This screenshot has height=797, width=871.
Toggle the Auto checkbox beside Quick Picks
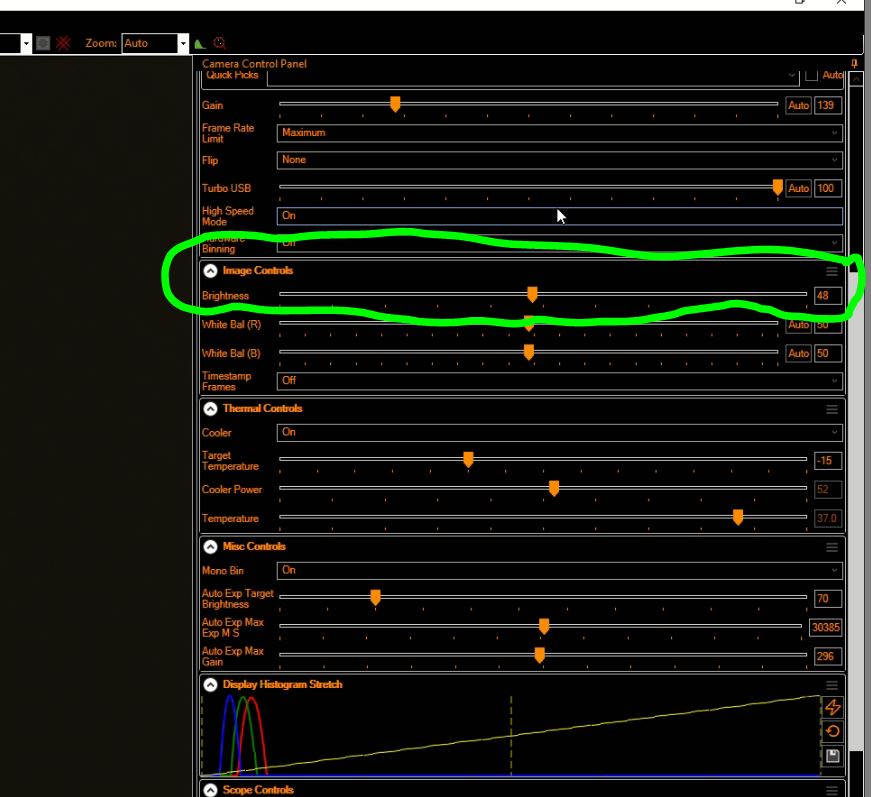(x=812, y=75)
